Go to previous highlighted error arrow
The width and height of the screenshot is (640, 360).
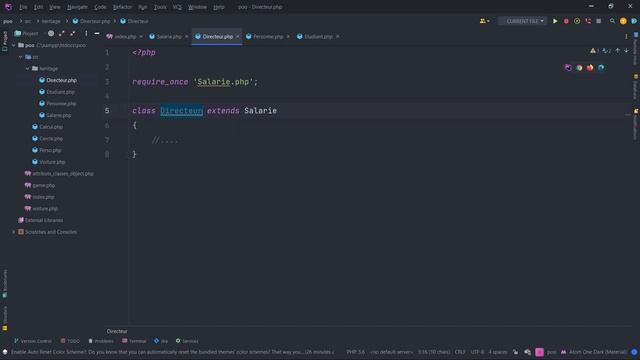[618, 51]
